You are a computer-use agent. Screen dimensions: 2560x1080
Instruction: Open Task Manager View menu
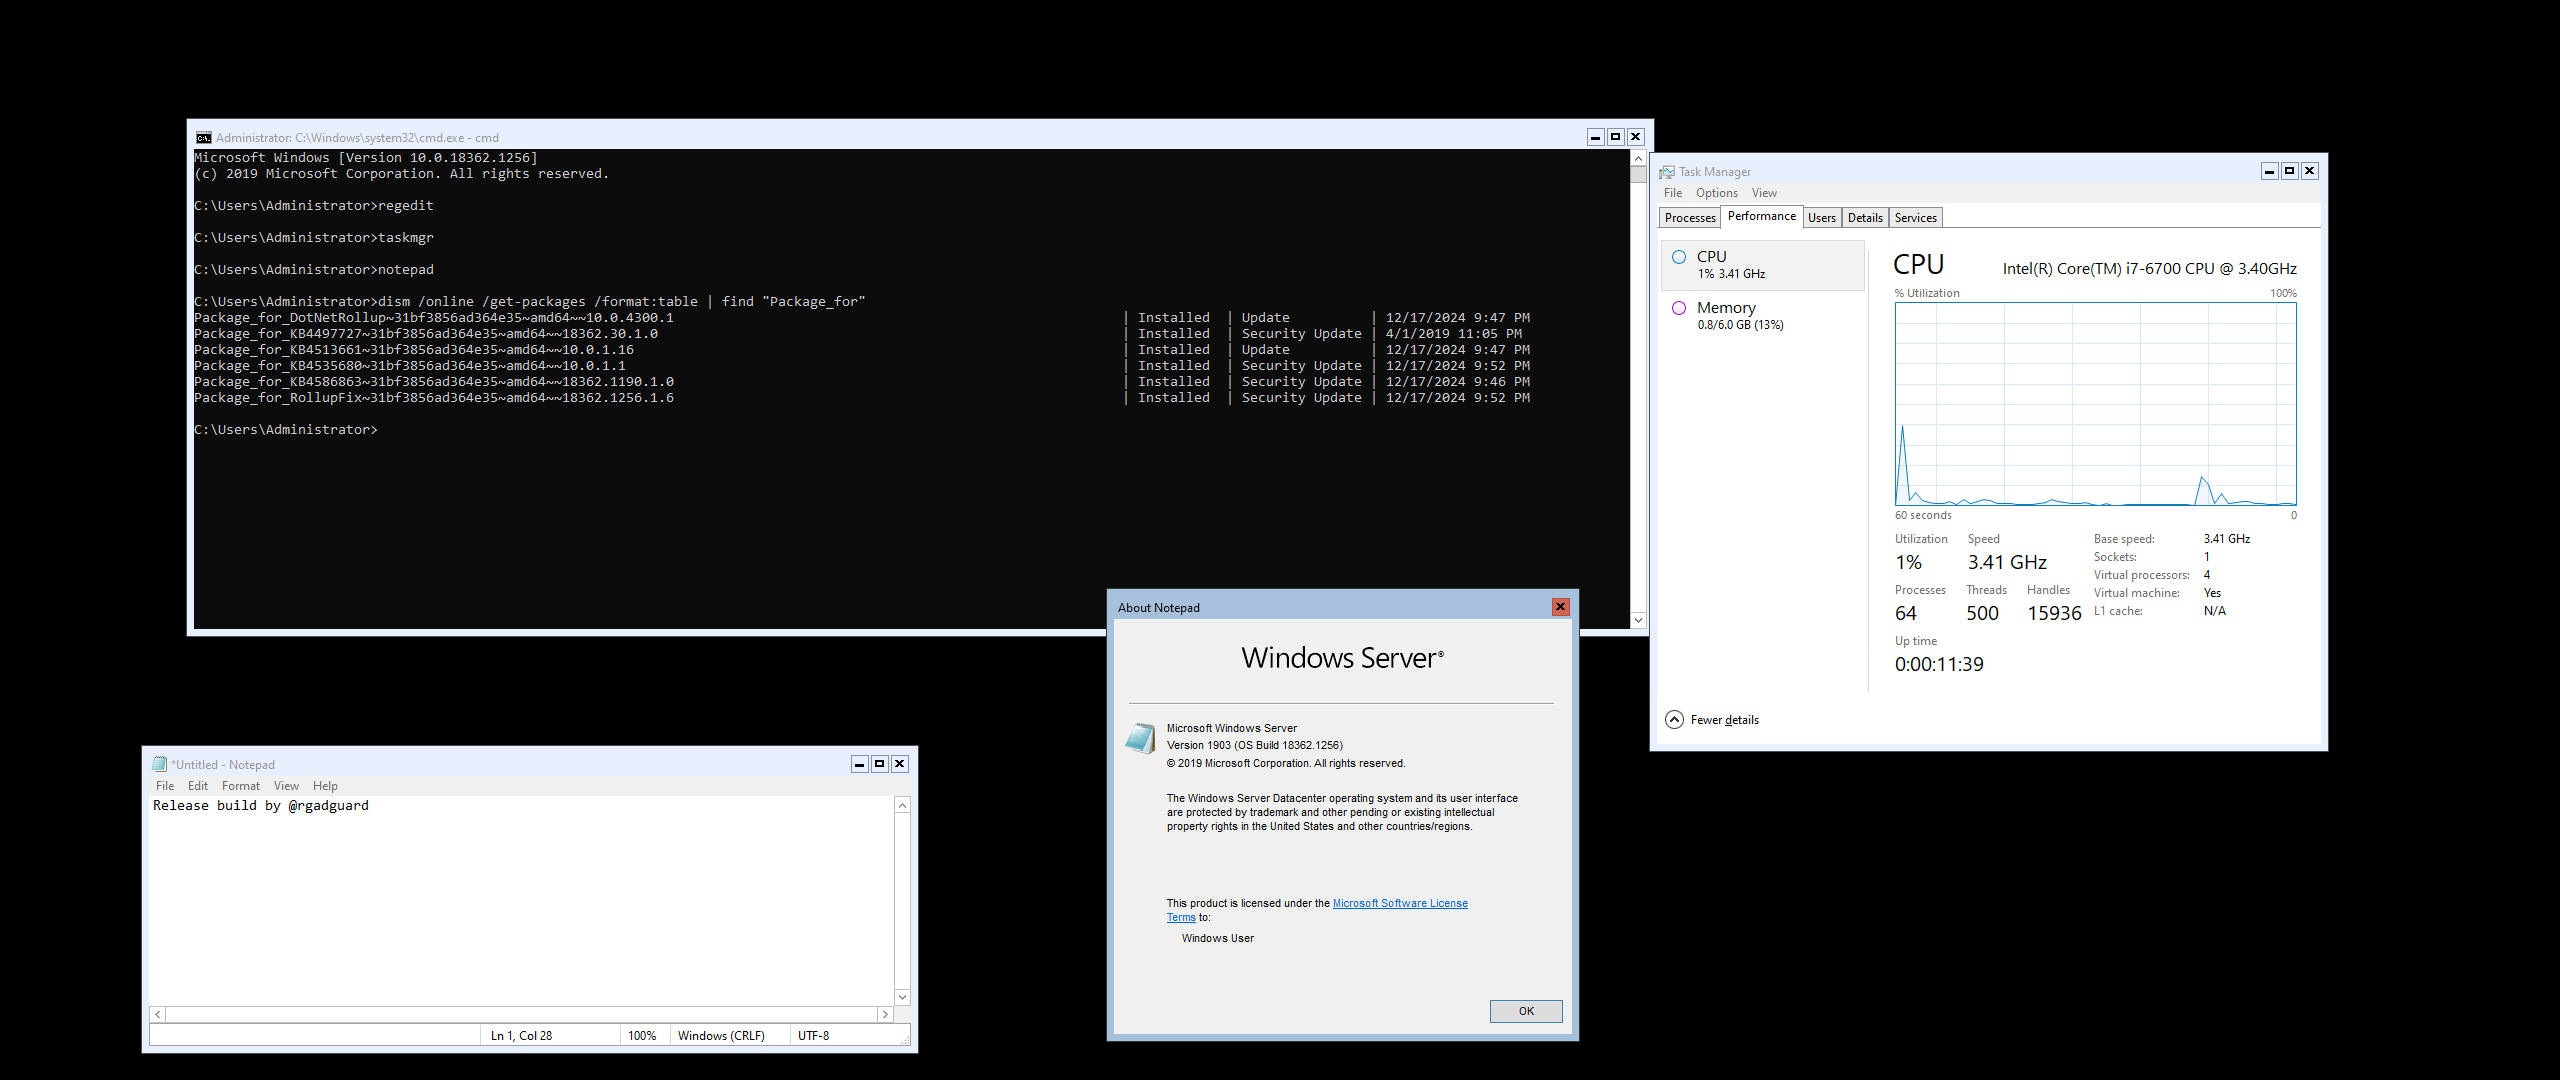click(x=1764, y=193)
